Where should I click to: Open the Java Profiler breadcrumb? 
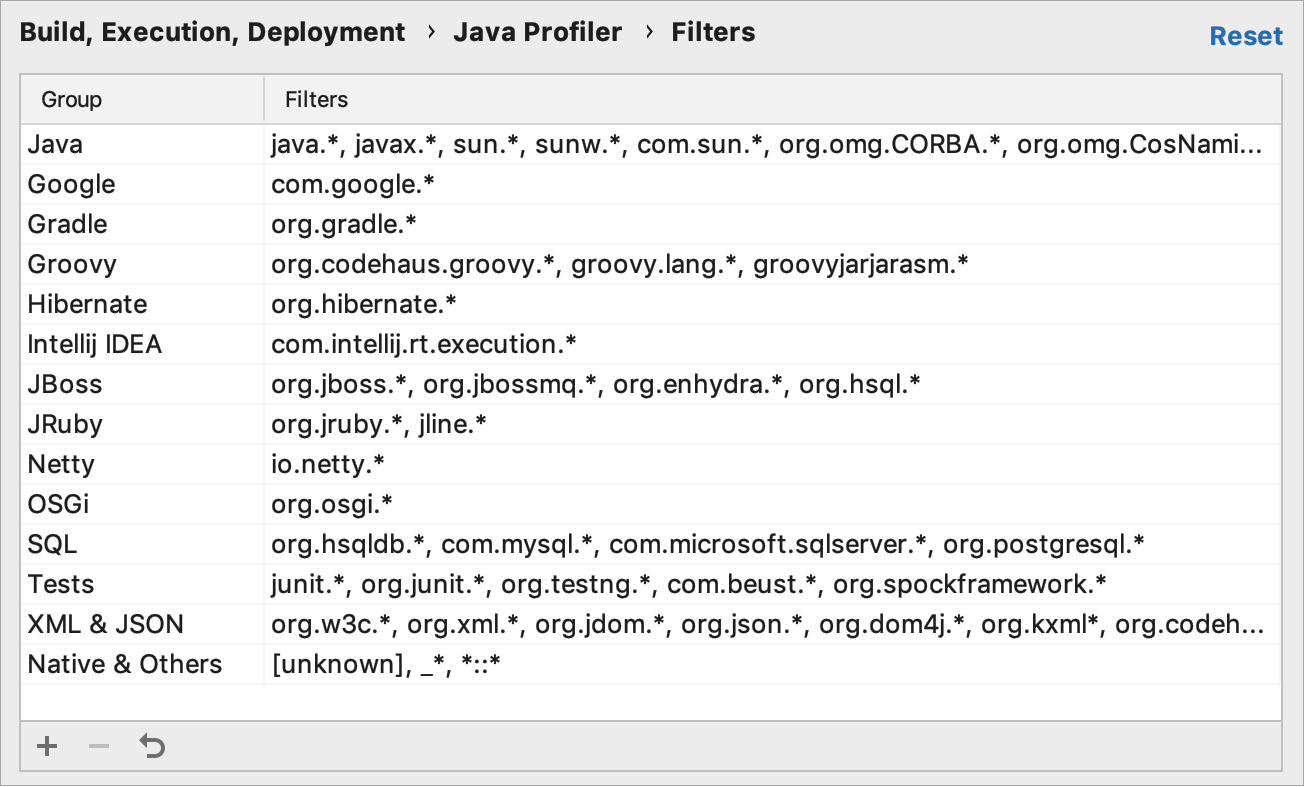[537, 32]
